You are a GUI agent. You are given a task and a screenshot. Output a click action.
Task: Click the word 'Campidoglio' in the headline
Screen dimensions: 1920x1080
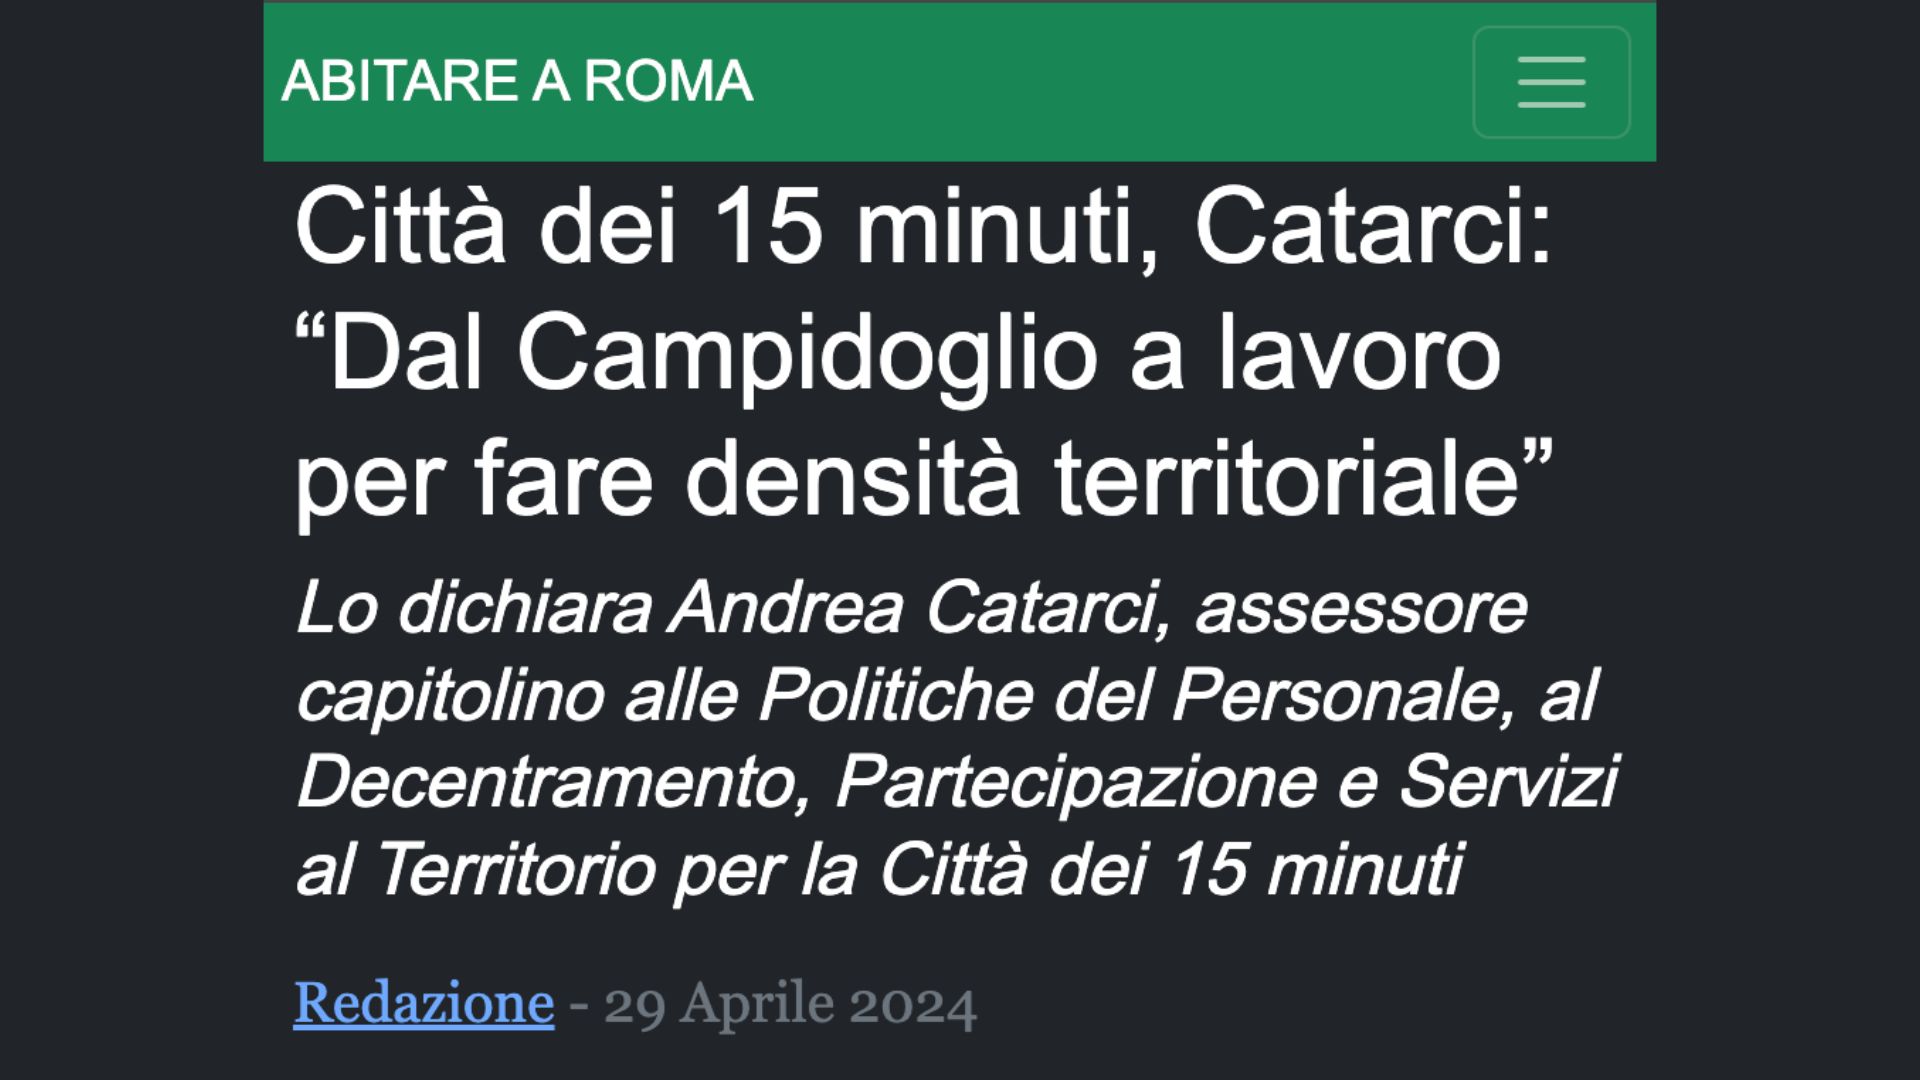click(x=808, y=355)
